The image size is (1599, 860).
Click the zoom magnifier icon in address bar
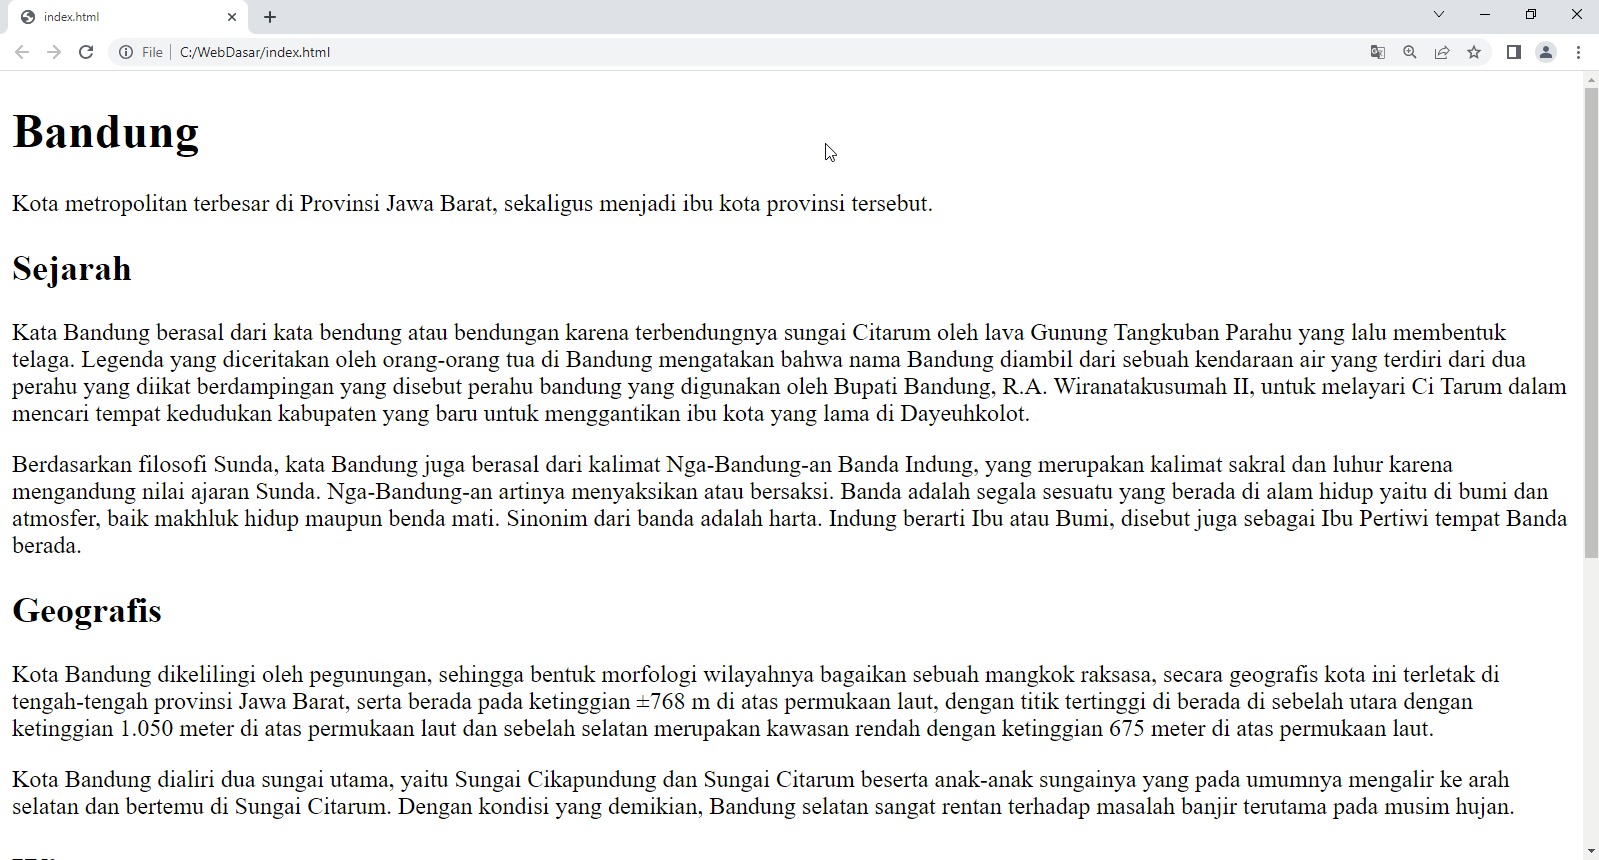point(1410,52)
